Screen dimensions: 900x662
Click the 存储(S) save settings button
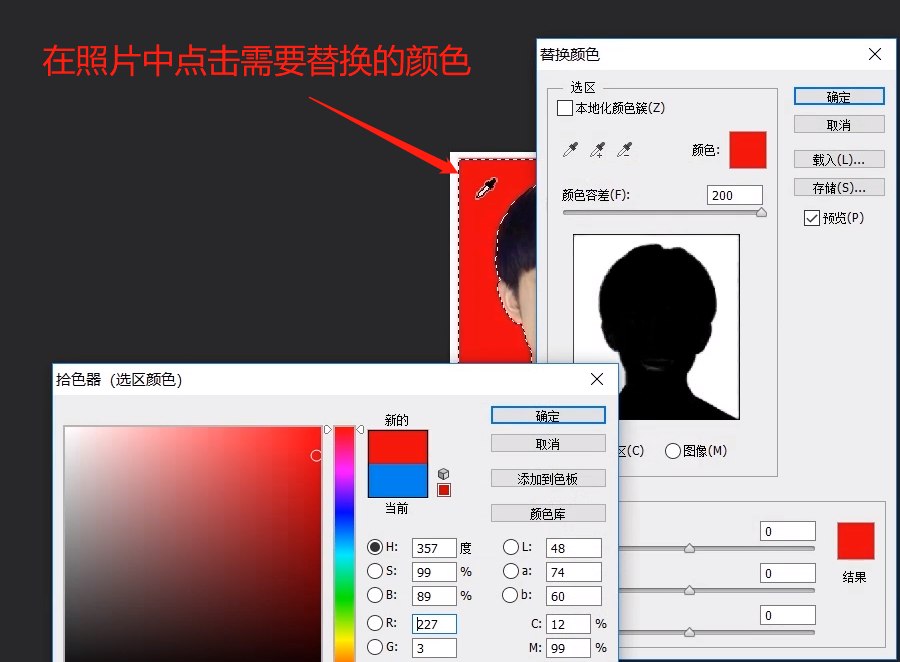[x=838, y=187]
